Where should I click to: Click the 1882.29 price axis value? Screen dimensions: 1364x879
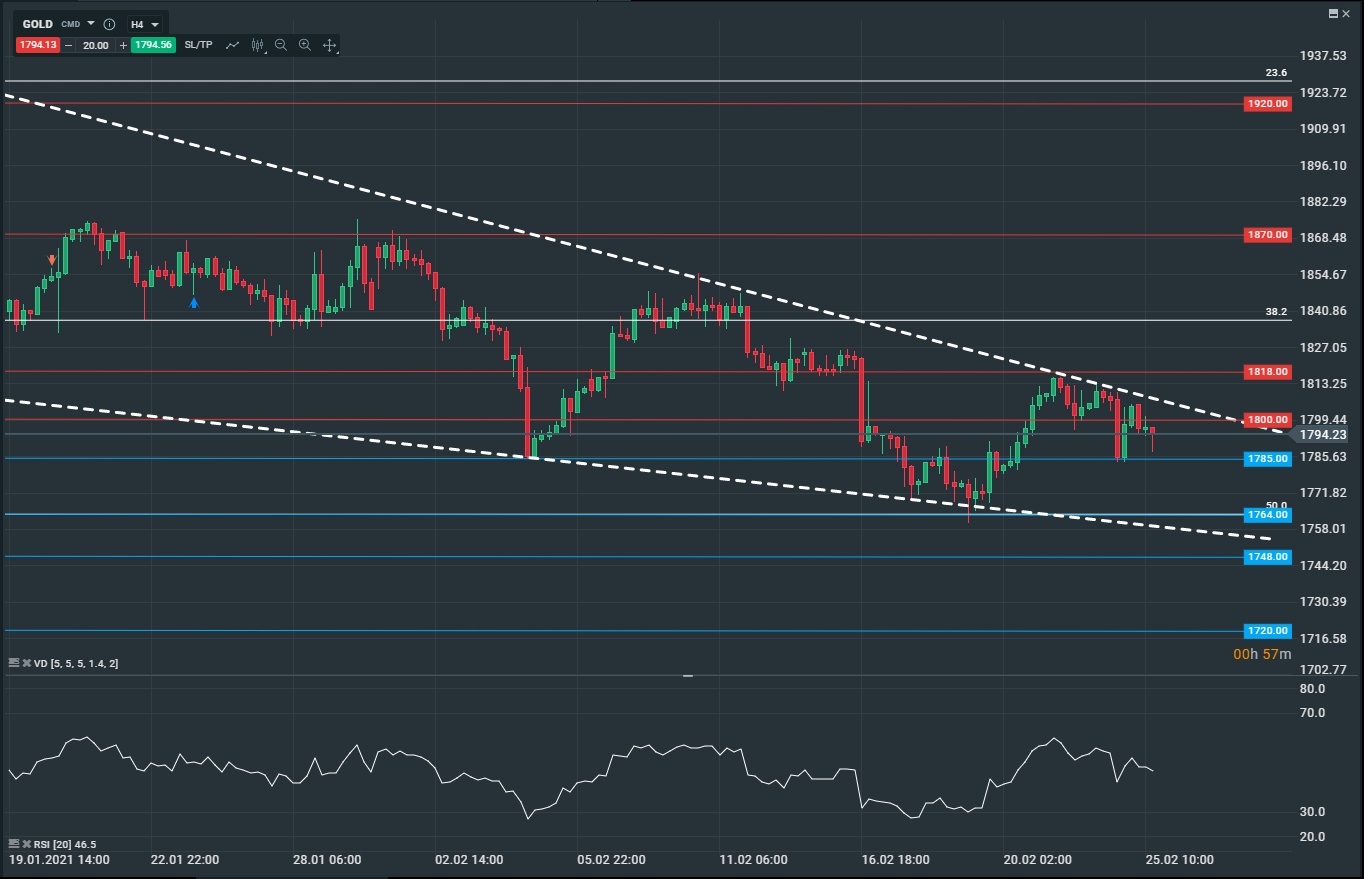pyautogui.click(x=1323, y=201)
